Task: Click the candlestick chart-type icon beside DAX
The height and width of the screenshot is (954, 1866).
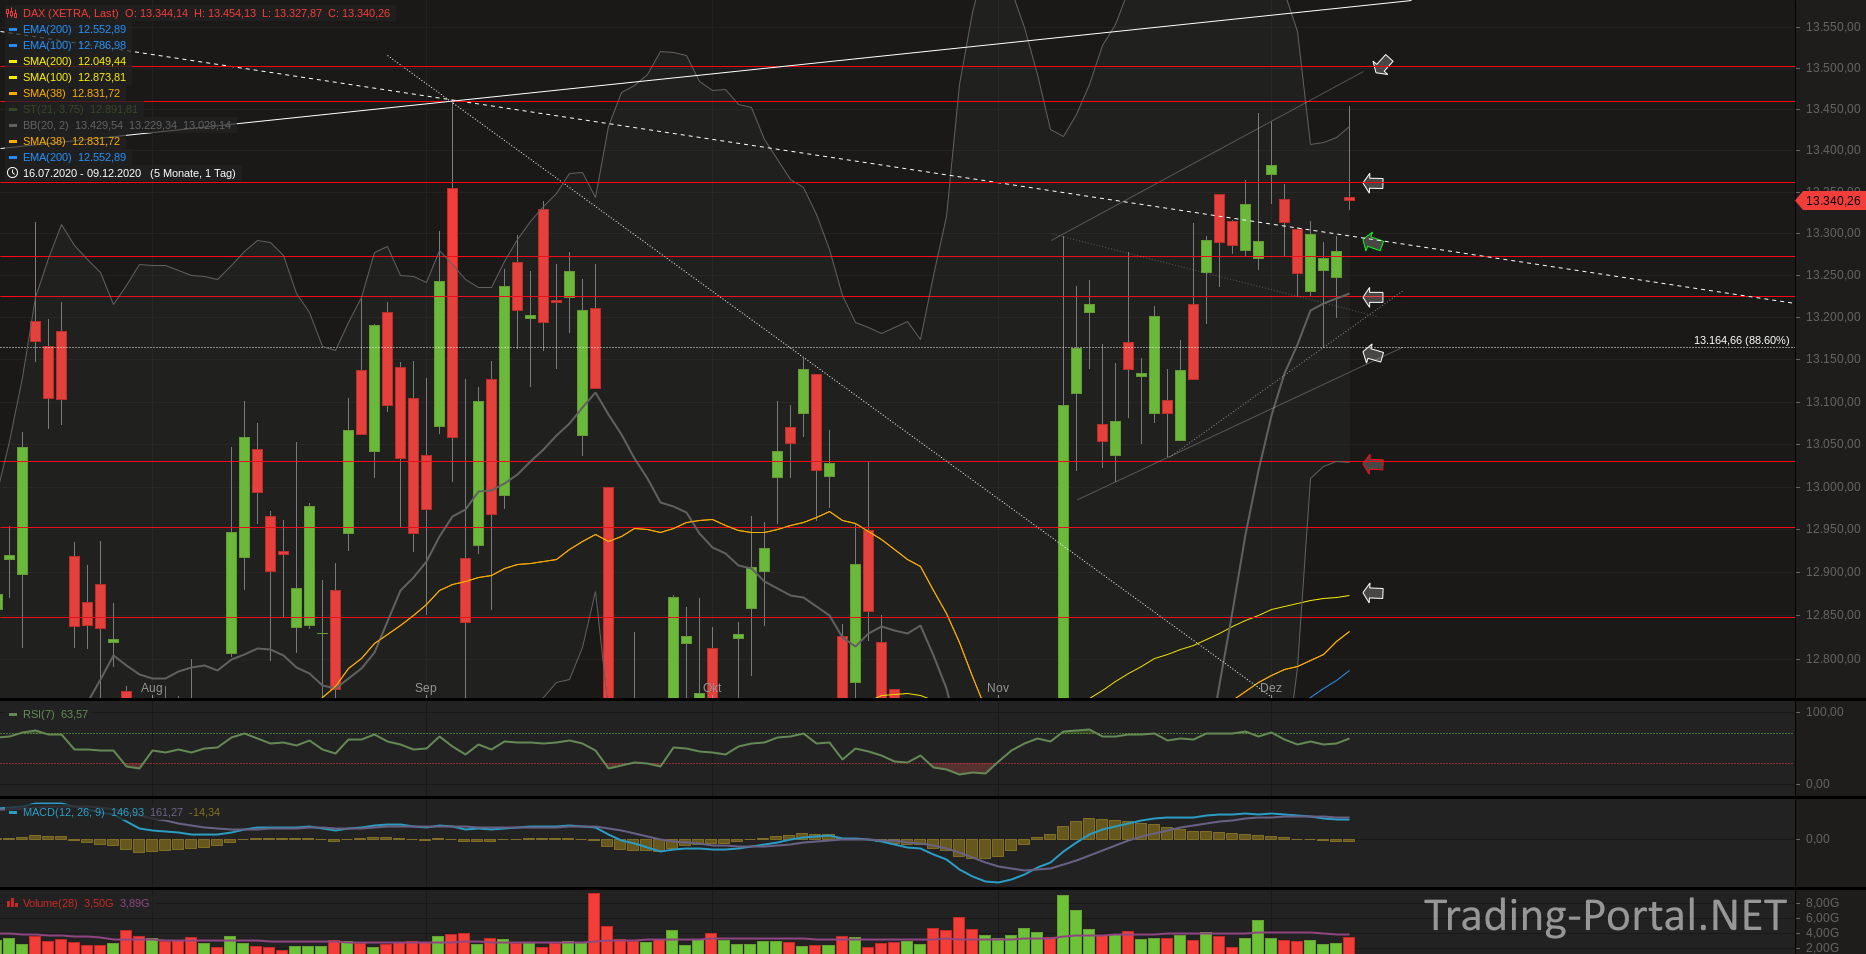Action: (12, 13)
